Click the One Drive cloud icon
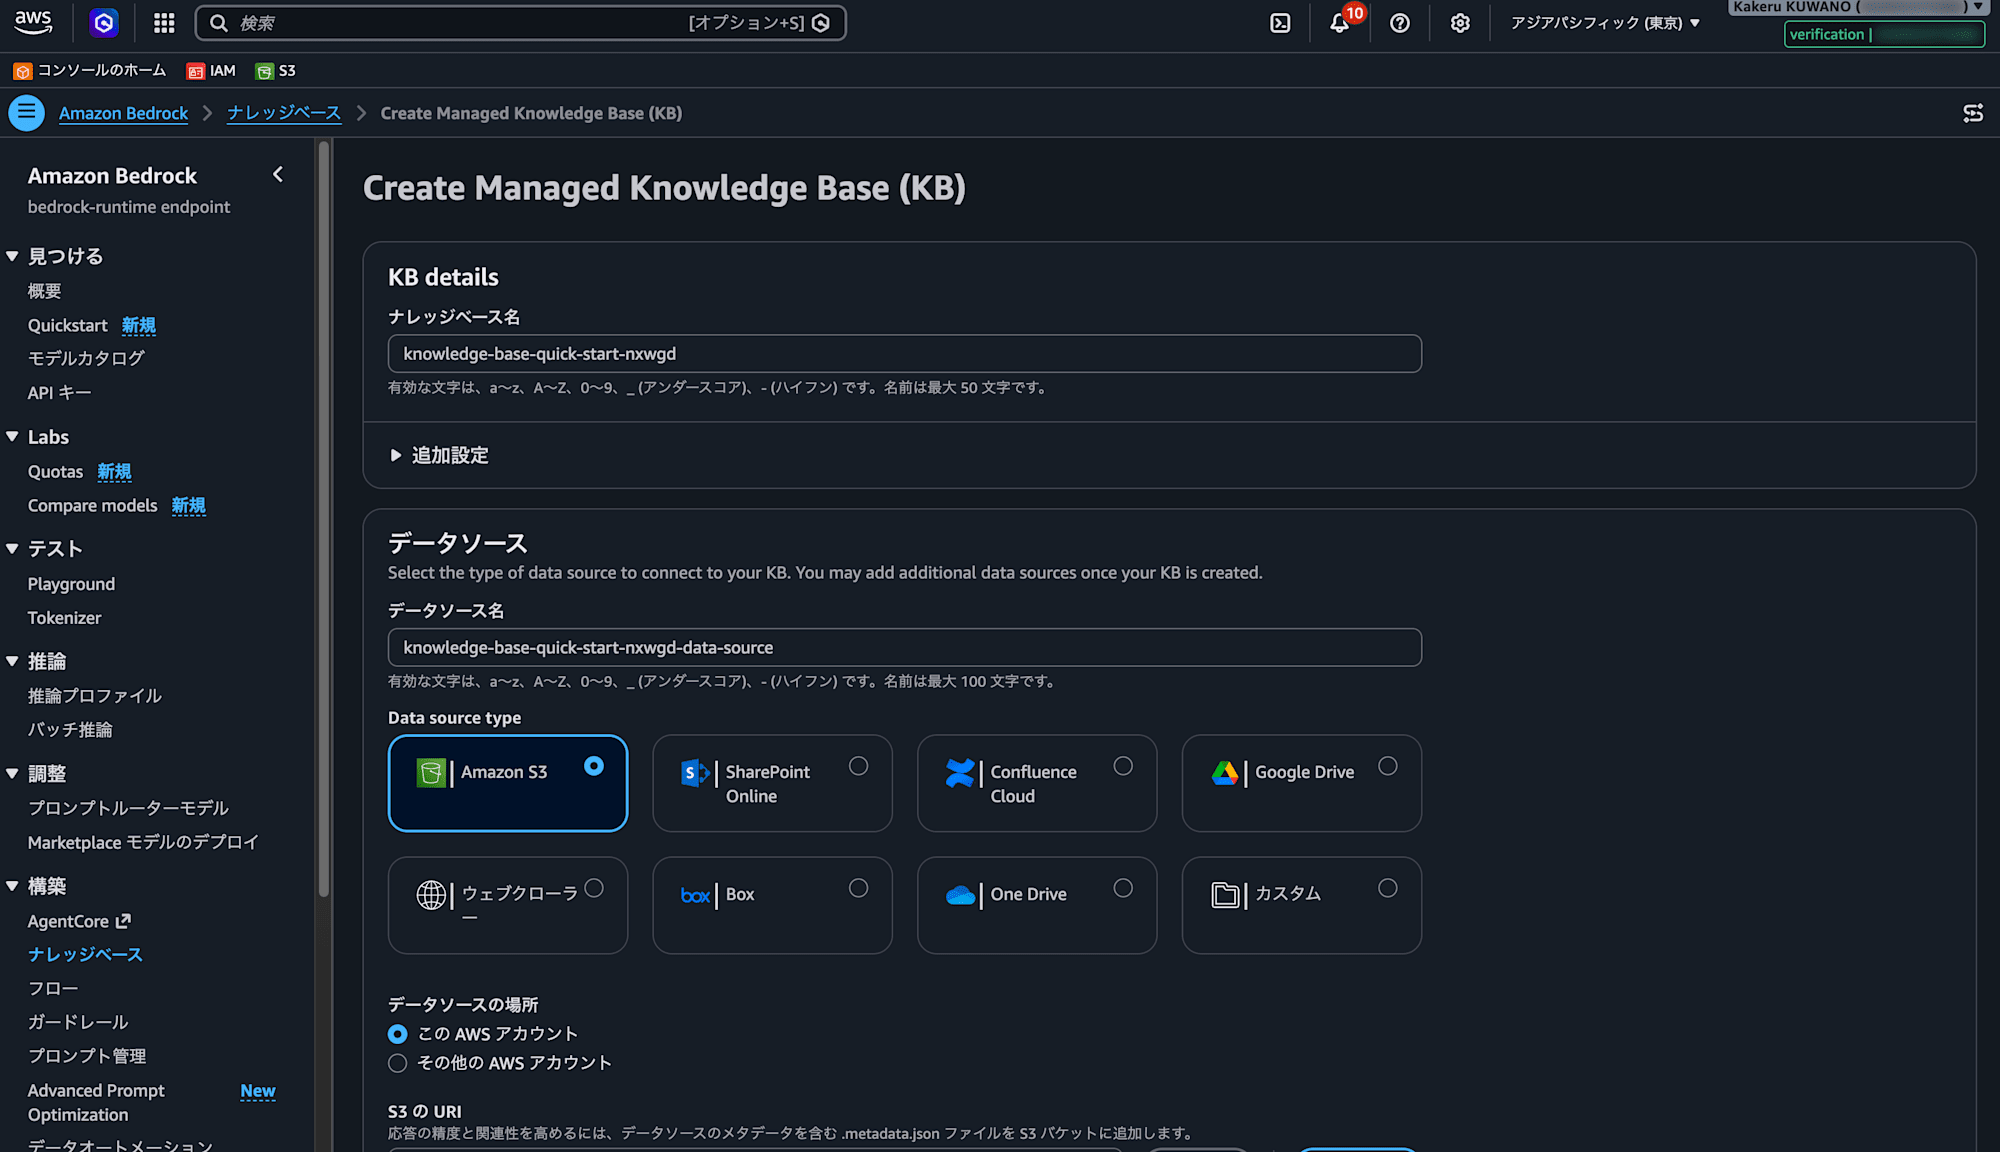The image size is (2000, 1152). pos(960,895)
